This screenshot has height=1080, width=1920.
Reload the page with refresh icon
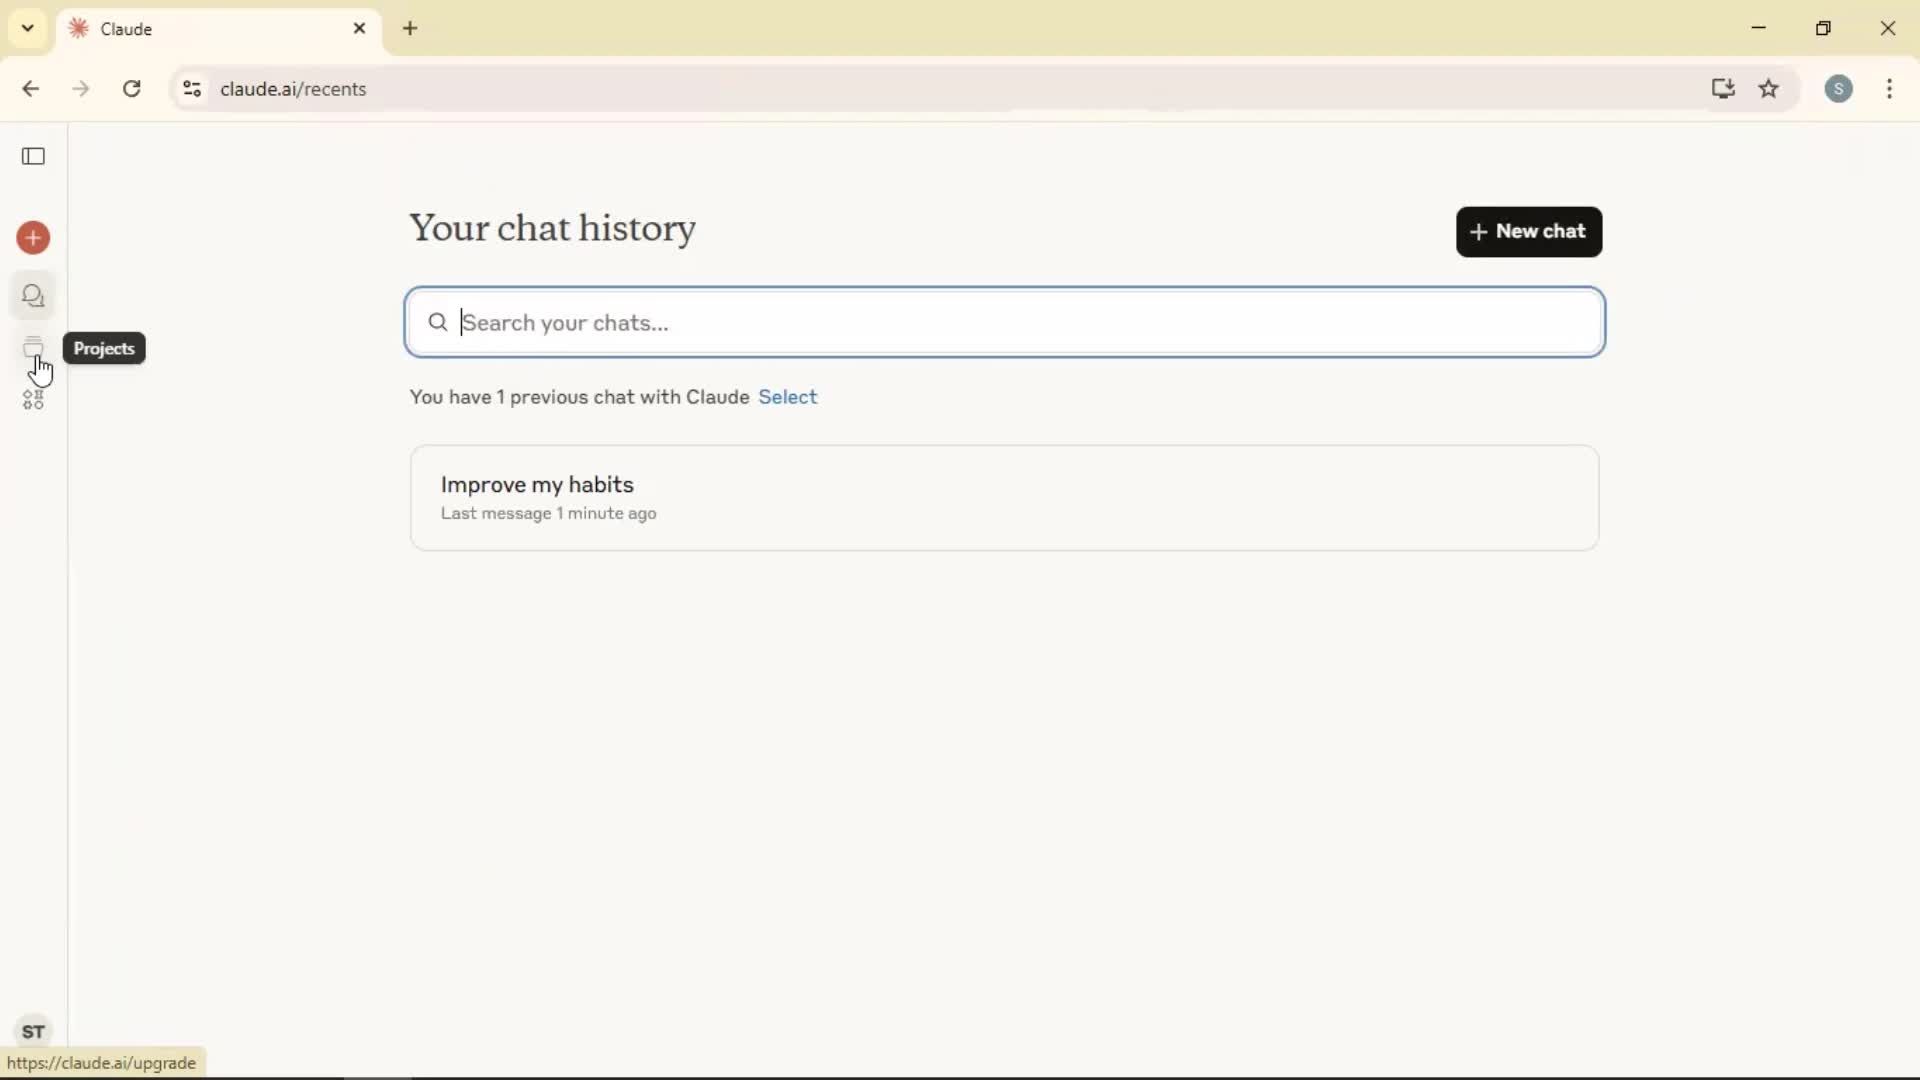pos(132,89)
